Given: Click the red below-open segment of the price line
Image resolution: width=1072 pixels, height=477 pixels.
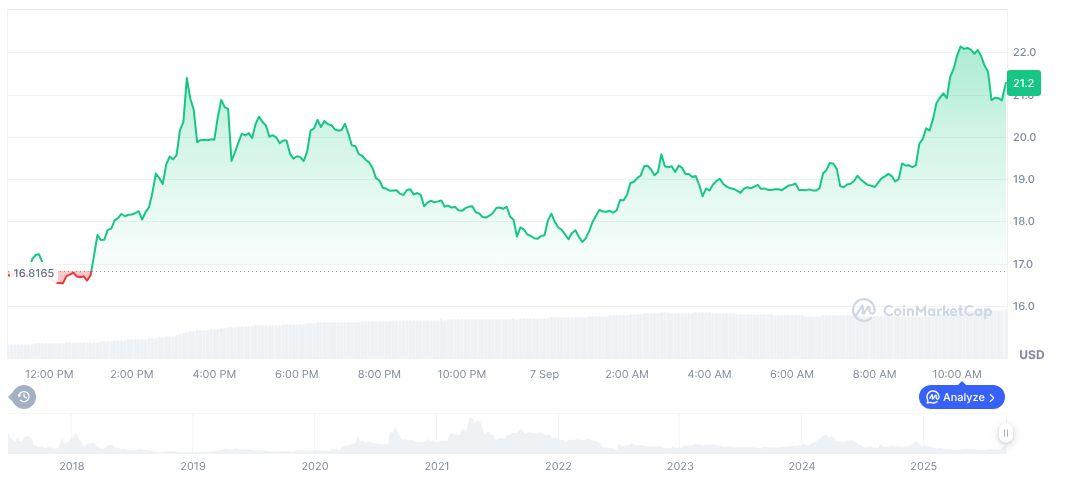Looking at the screenshot, I should point(73,275).
